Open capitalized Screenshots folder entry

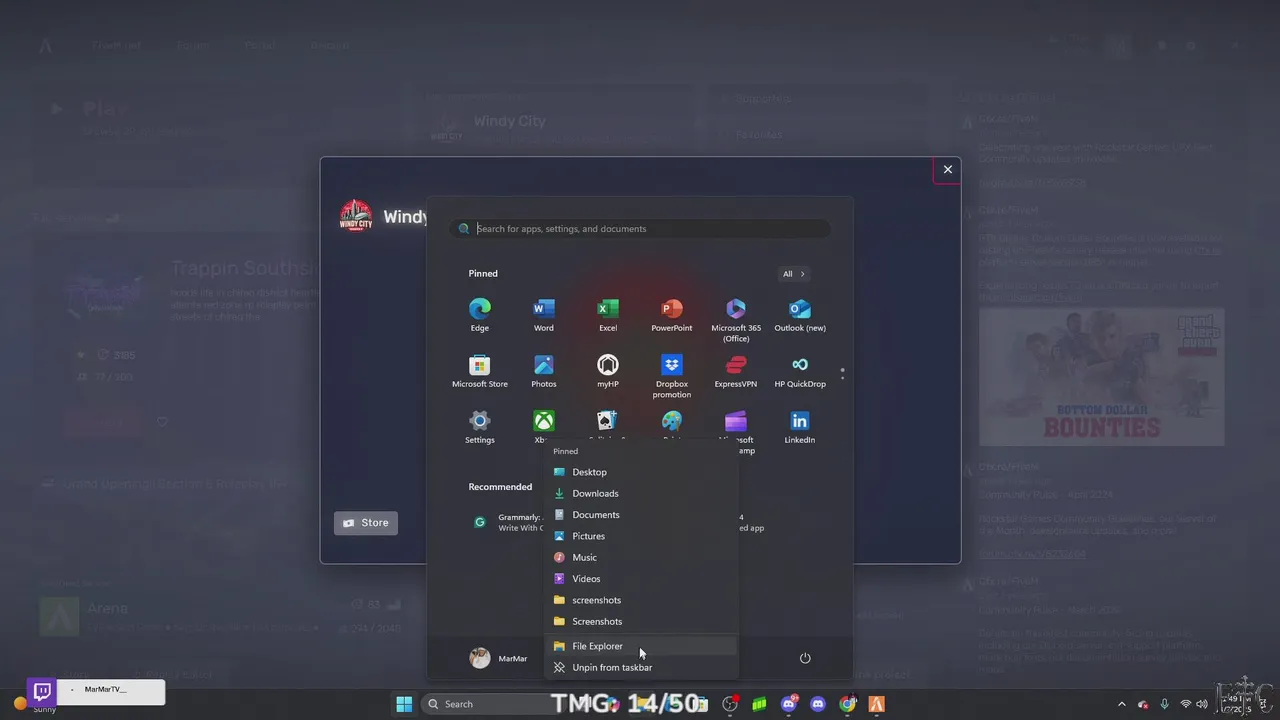click(x=641, y=622)
